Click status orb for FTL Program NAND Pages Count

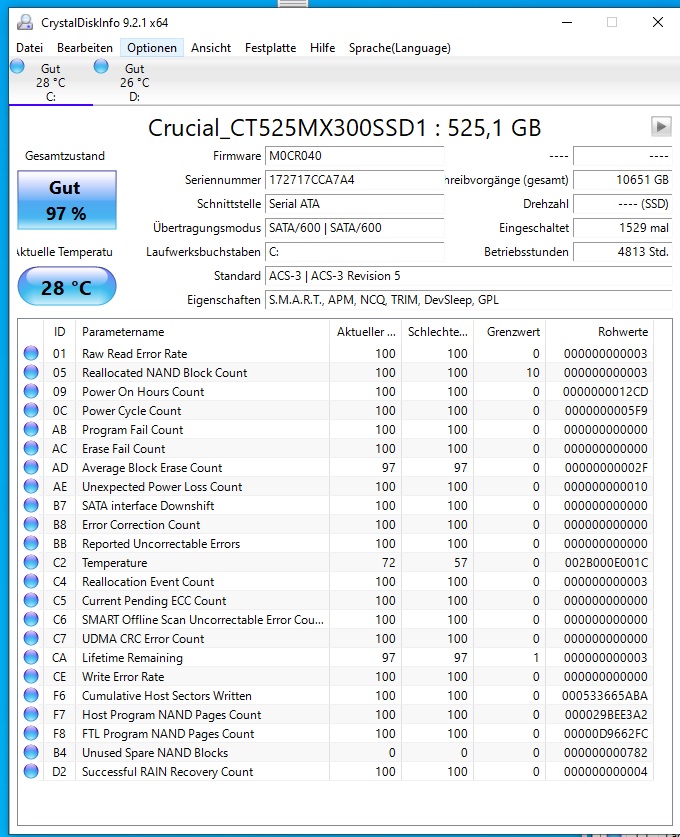(31, 733)
